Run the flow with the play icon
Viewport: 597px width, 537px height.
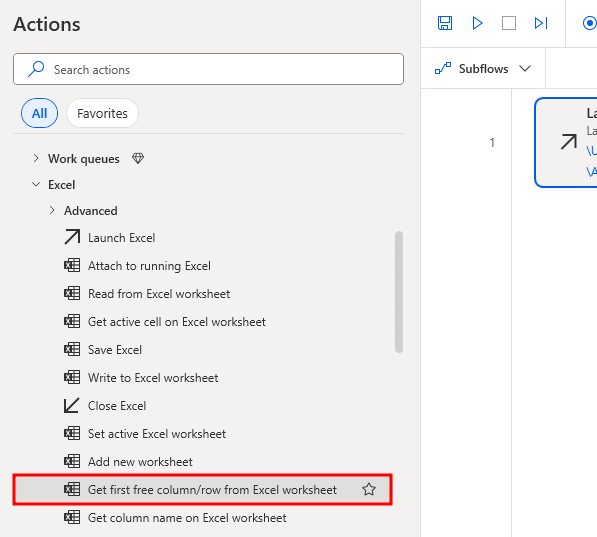pyautogui.click(x=477, y=23)
